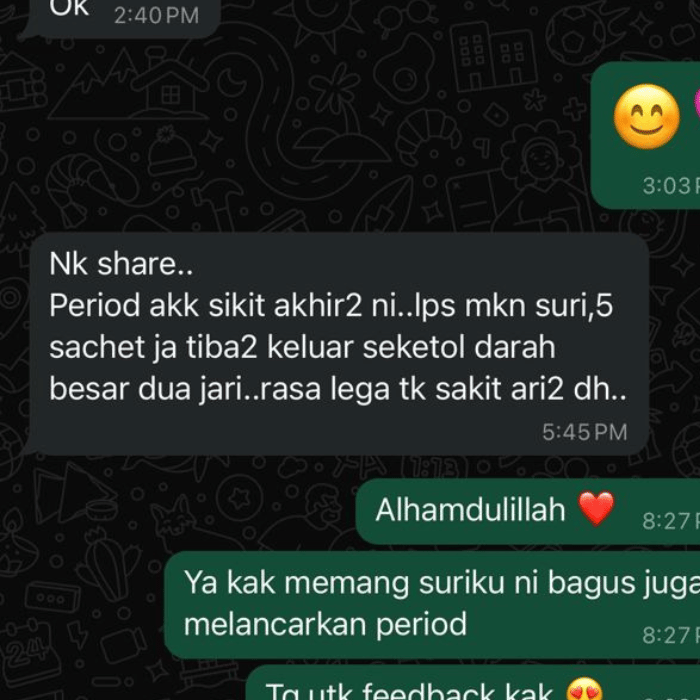Tap the heart-eyes emoji in feedback message
This screenshot has height=700, width=700.
click(x=584, y=689)
